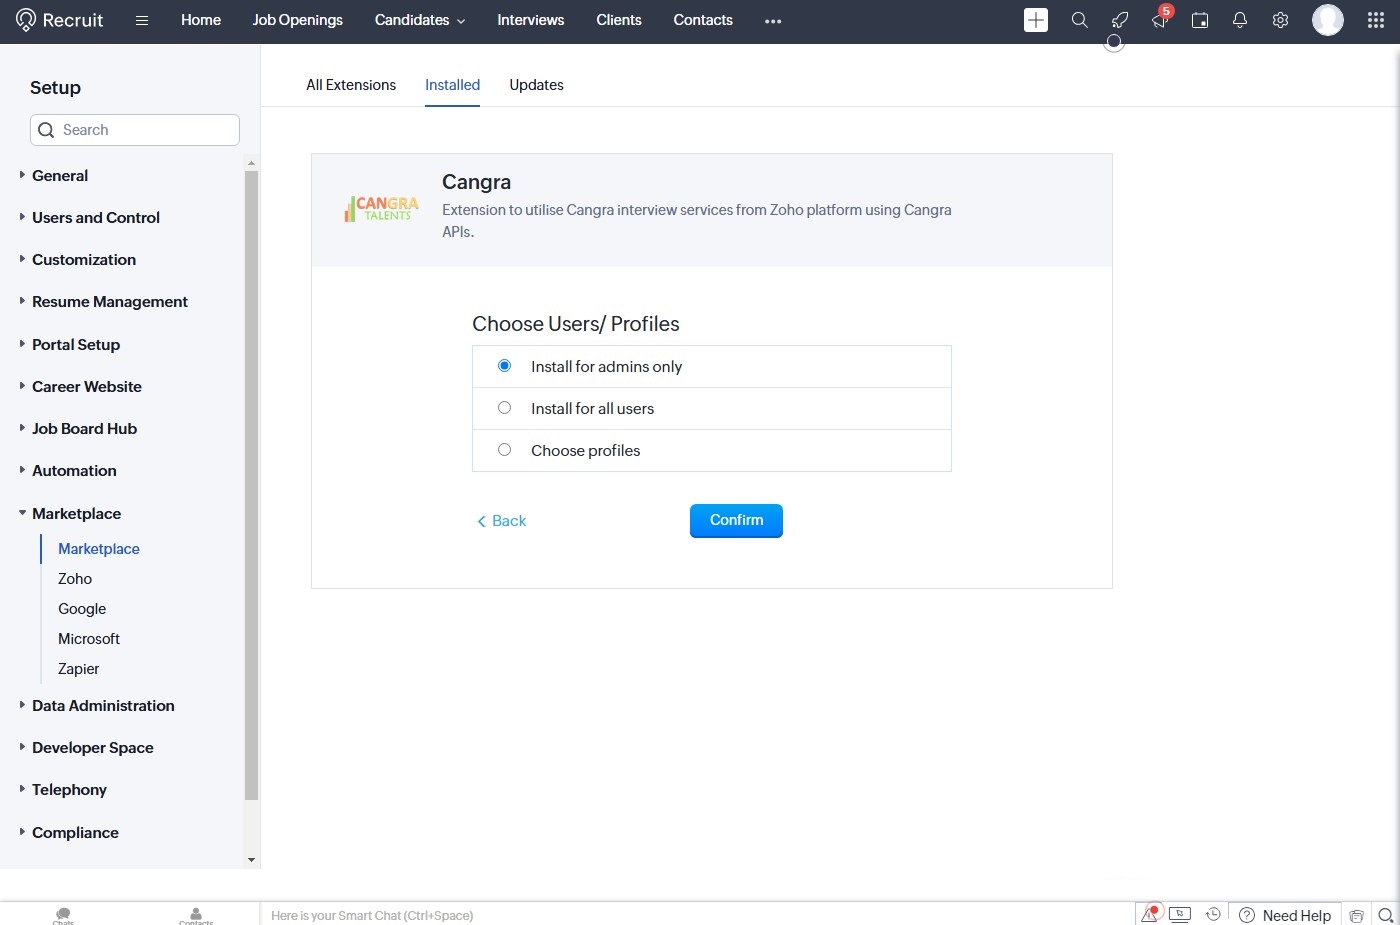
Task: Expand Developer Space section
Action: pyautogui.click(x=93, y=747)
